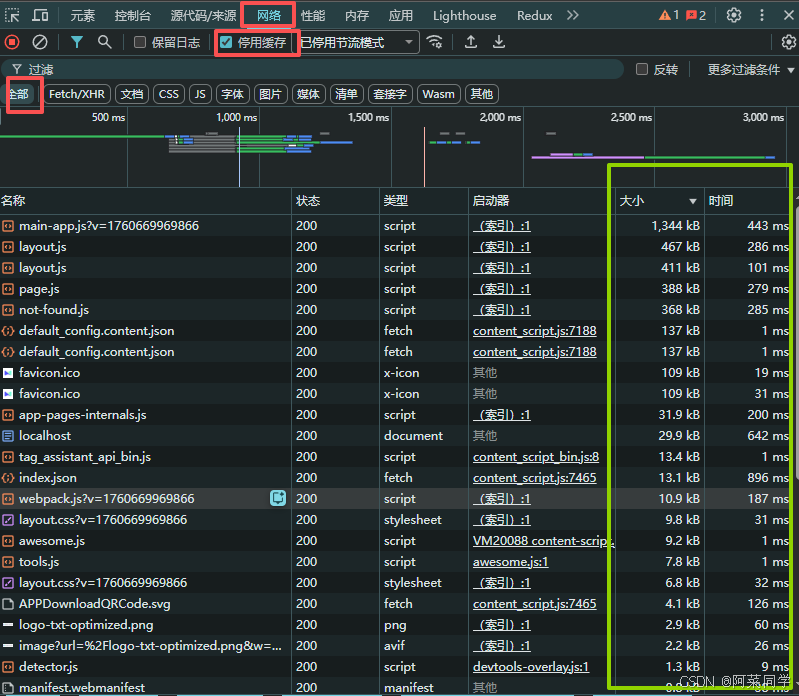Image resolution: width=799 pixels, height=696 pixels.
Task: Open DevTools three-dot menu
Action: tap(762, 15)
